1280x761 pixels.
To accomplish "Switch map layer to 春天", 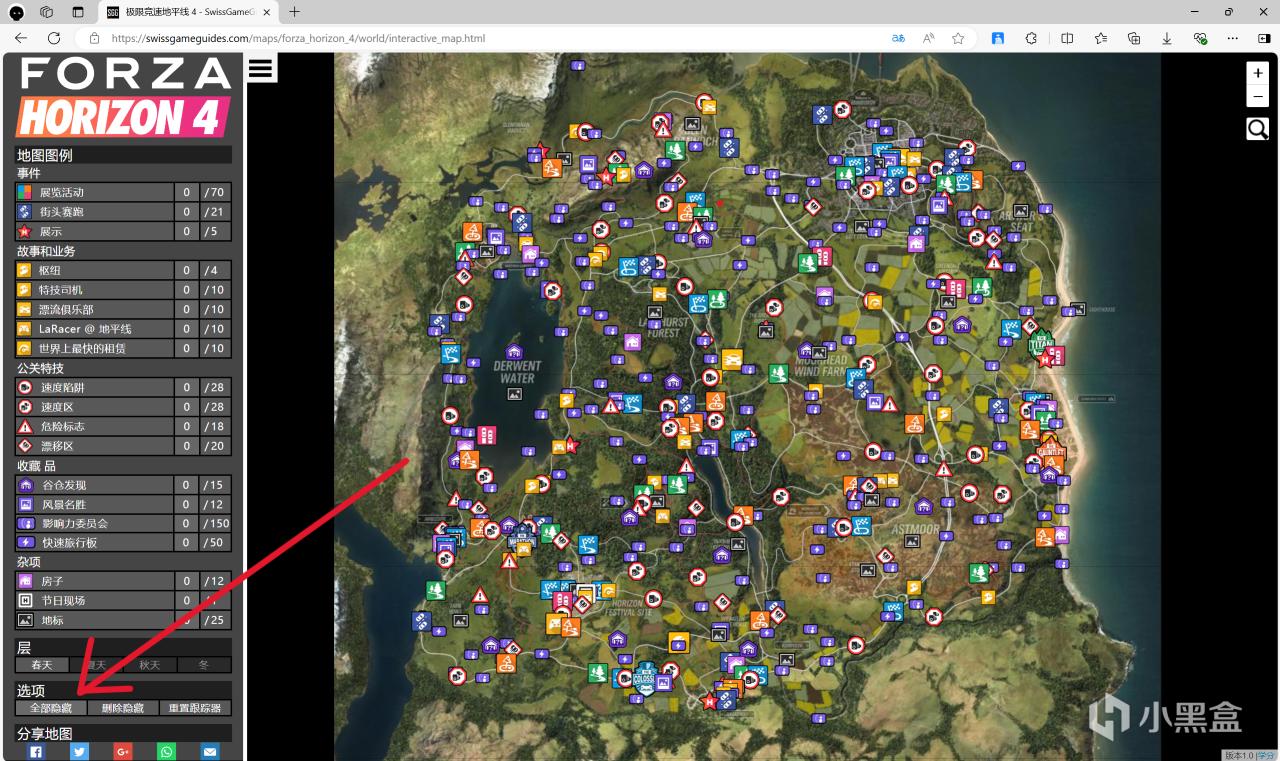I will coord(42,665).
